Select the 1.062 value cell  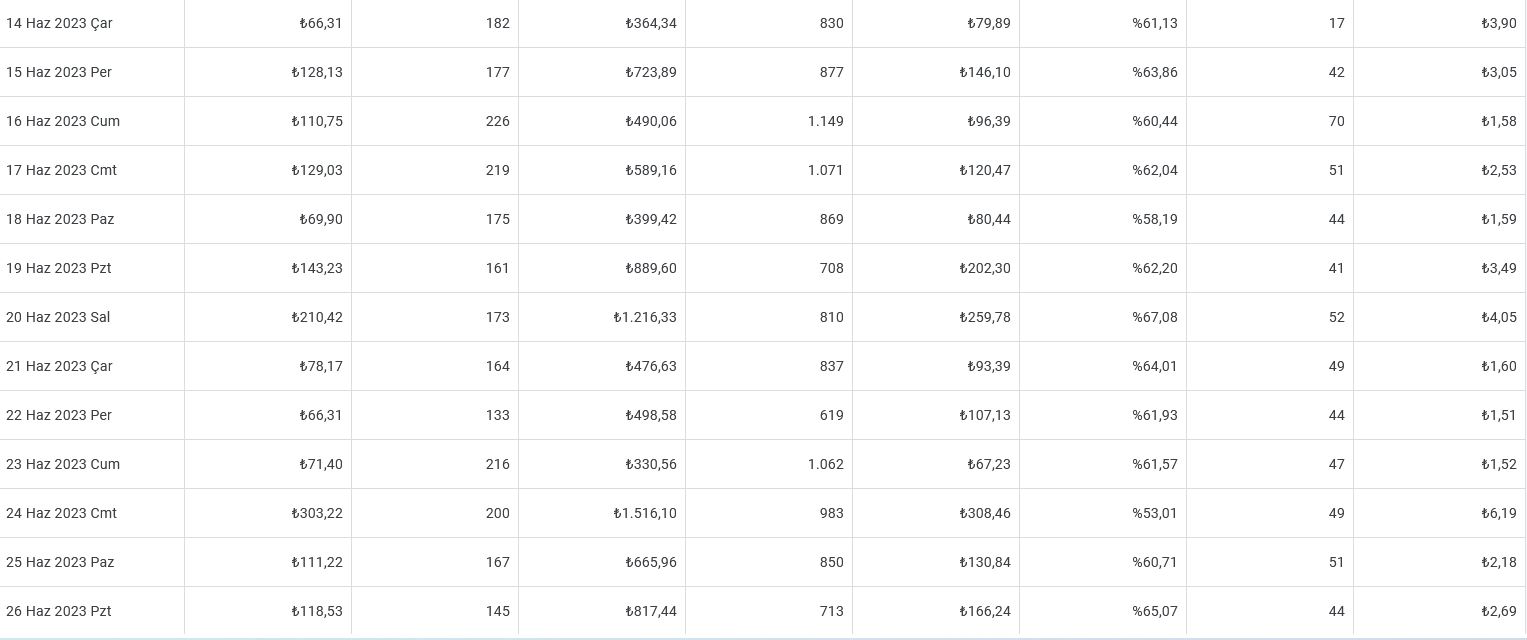[769, 464]
